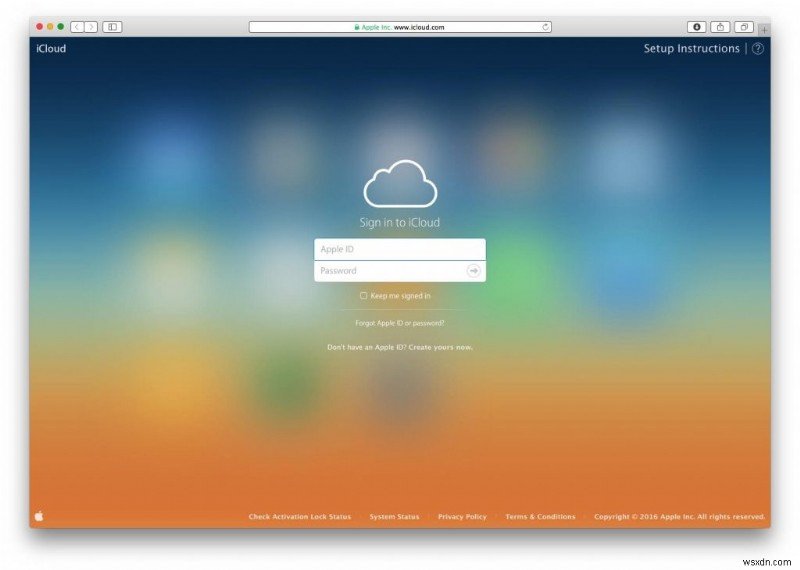Submit sign-in with the arrow button
This screenshot has height=570, width=800.
[473, 270]
